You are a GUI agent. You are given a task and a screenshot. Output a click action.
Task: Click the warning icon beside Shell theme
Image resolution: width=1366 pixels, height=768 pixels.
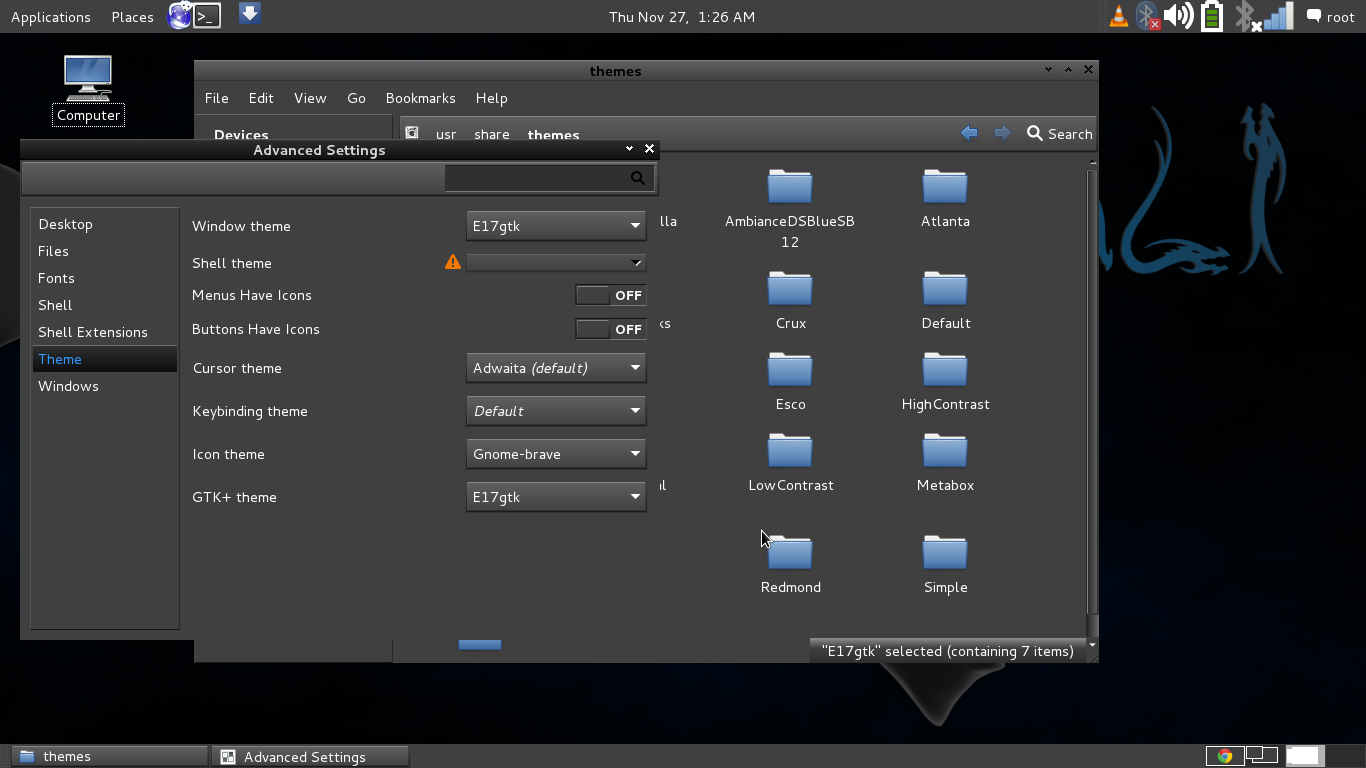tap(452, 261)
